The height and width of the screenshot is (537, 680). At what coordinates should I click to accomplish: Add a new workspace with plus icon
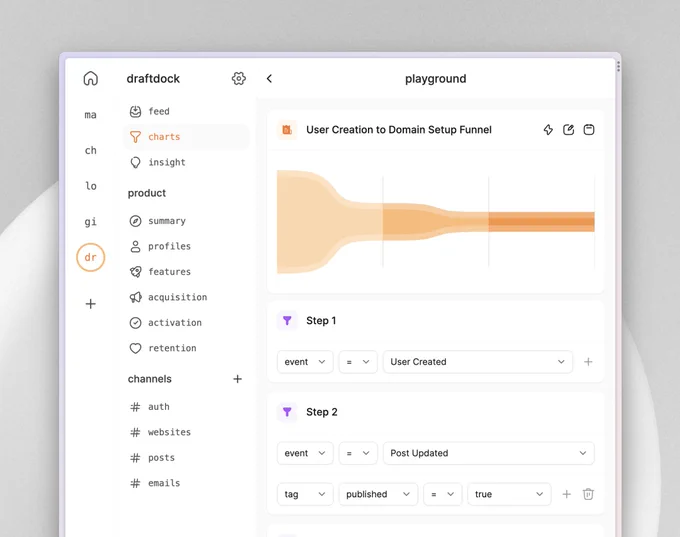[x=91, y=304]
